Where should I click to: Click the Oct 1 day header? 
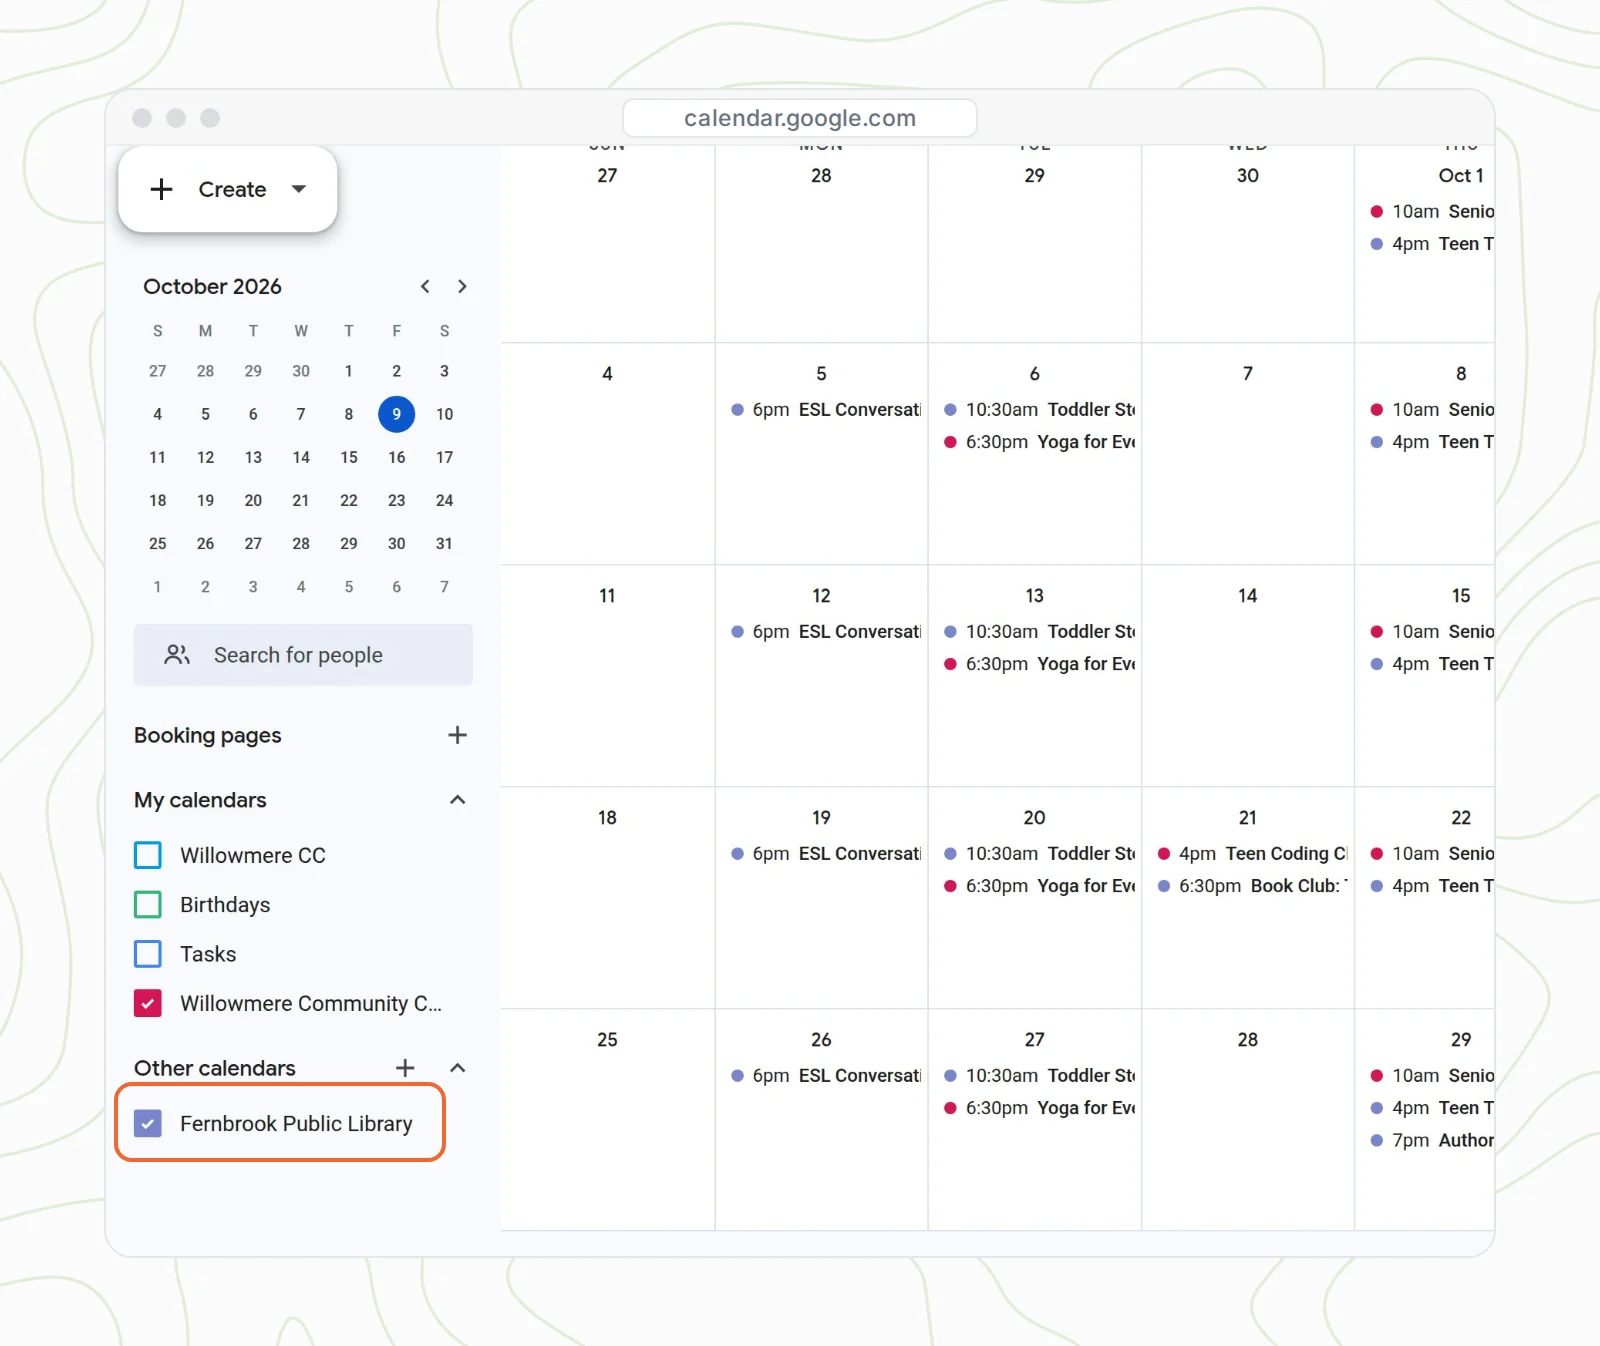[x=1460, y=176]
